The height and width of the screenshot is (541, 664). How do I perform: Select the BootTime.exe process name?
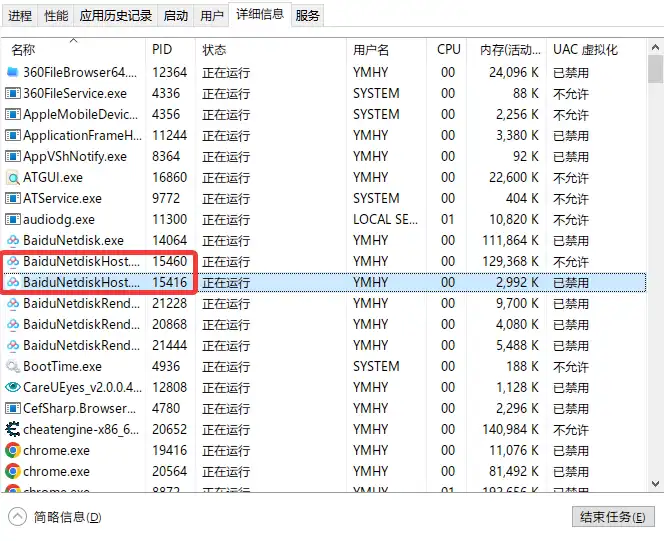[62, 366]
